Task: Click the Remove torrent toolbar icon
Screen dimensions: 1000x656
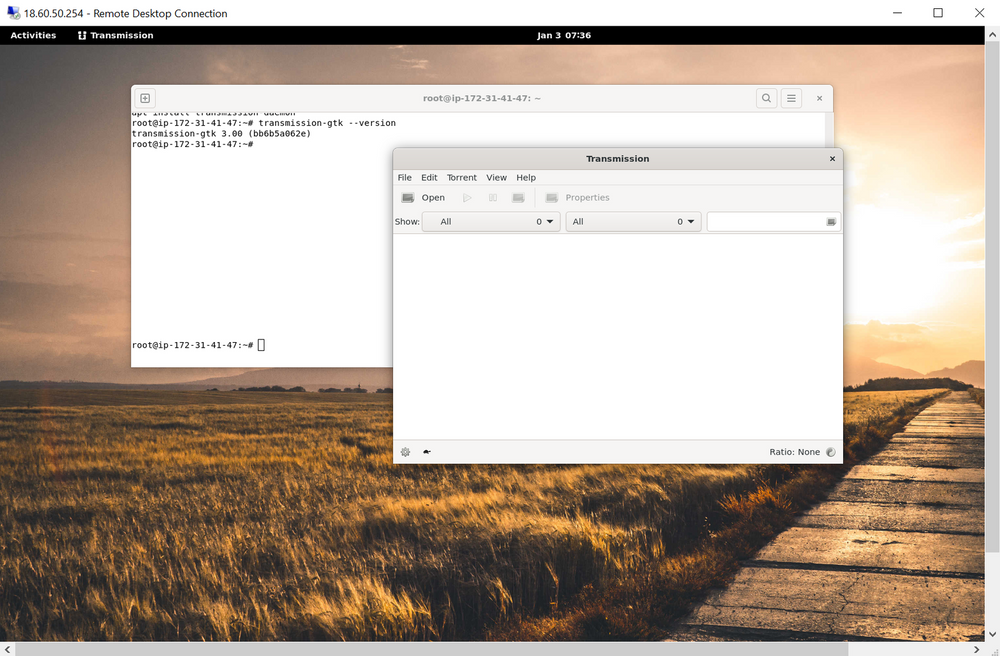Action: pyautogui.click(x=518, y=197)
